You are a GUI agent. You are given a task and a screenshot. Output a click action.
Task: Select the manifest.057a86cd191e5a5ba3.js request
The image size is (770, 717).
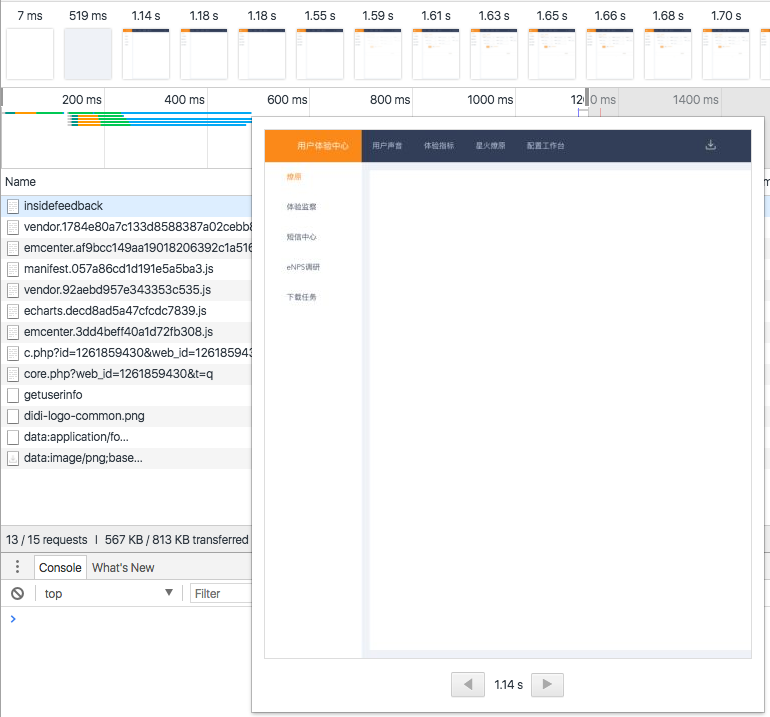(x=118, y=269)
